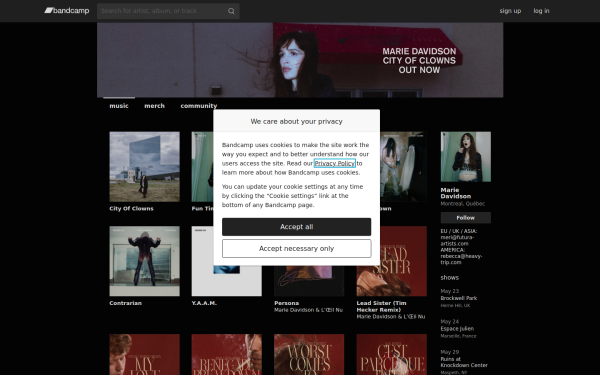
Task: Open the Contrarian album cover
Action: (x=145, y=261)
